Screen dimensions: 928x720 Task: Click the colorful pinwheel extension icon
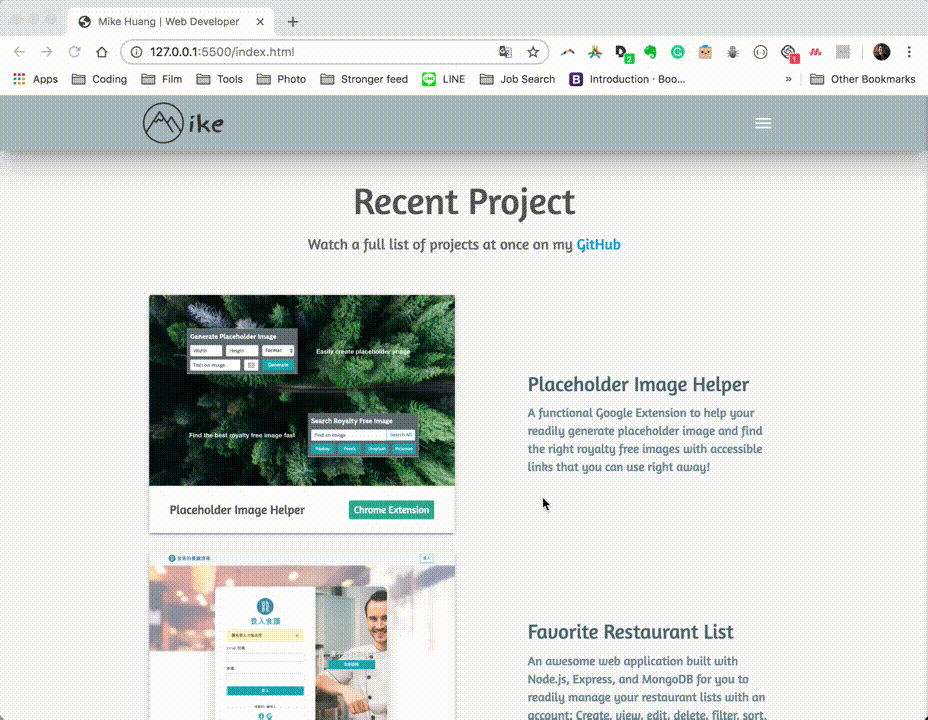click(595, 52)
